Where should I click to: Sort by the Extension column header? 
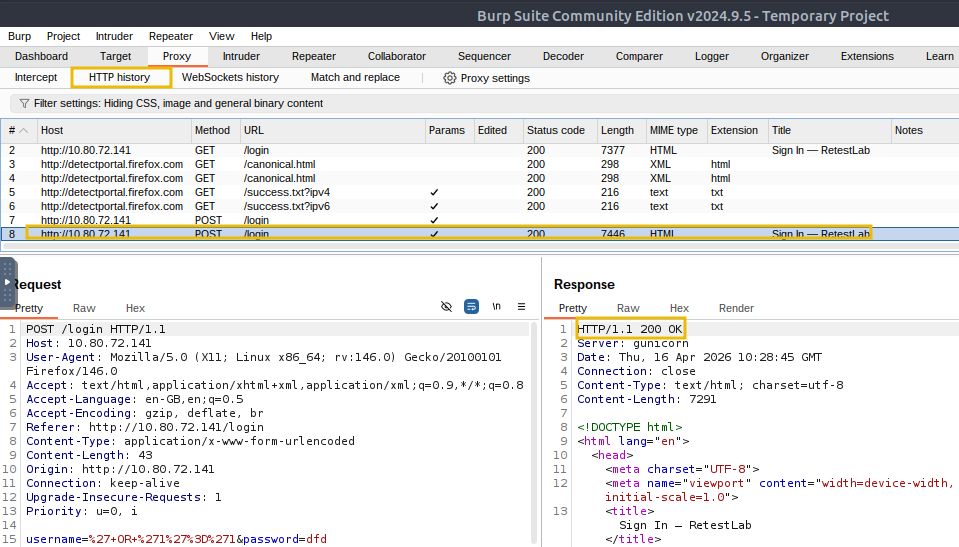pos(738,130)
